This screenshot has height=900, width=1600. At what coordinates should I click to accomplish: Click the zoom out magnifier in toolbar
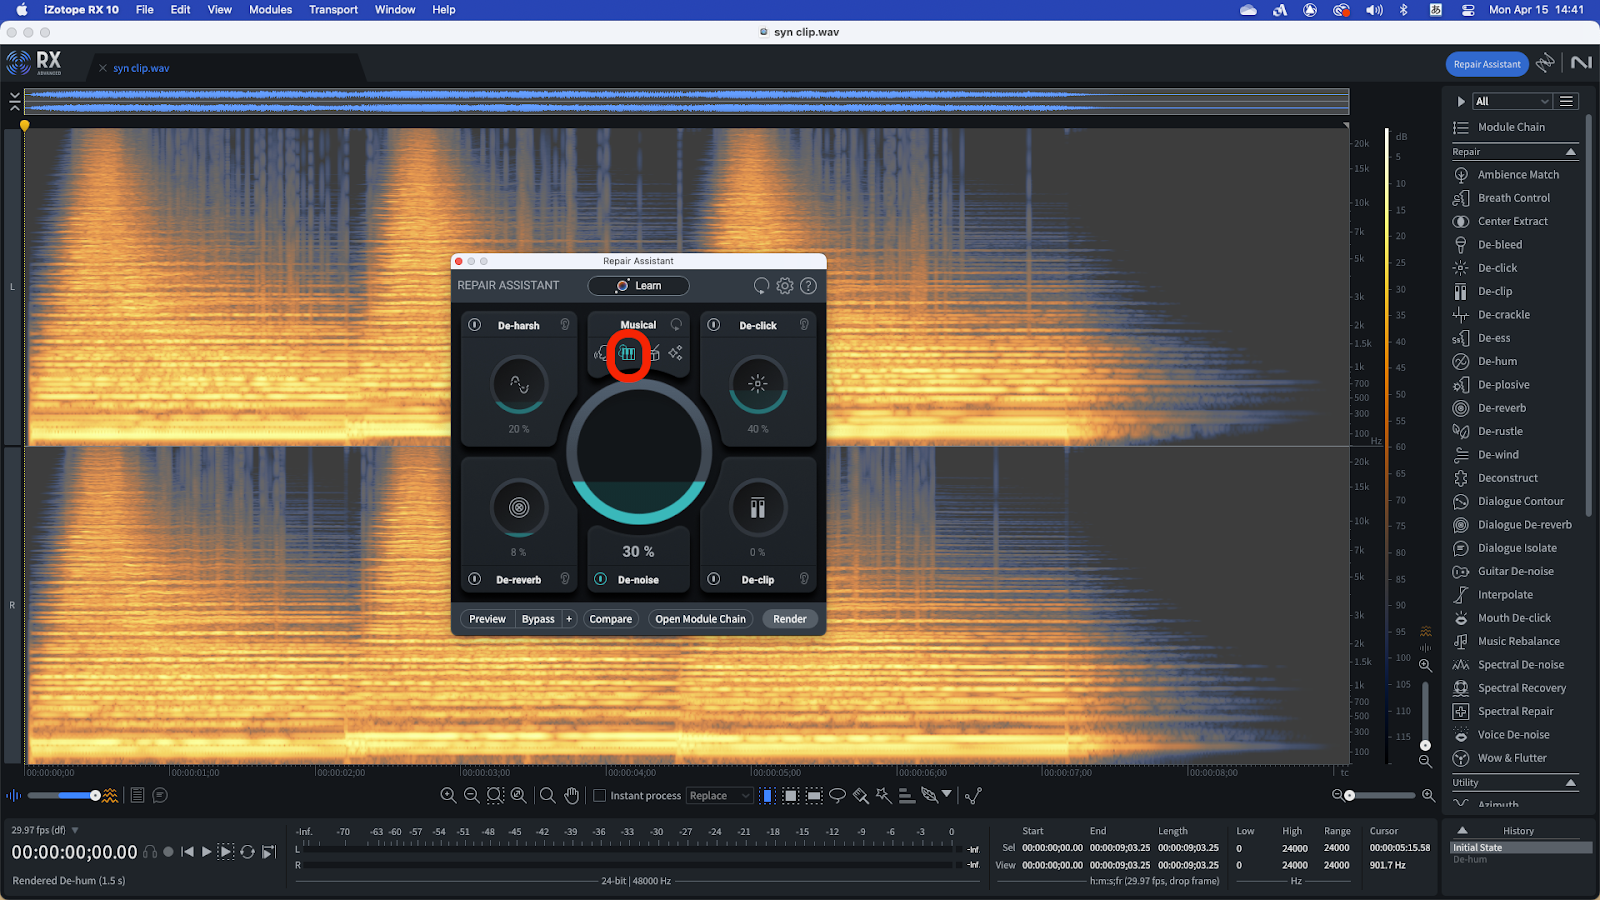tap(471, 796)
